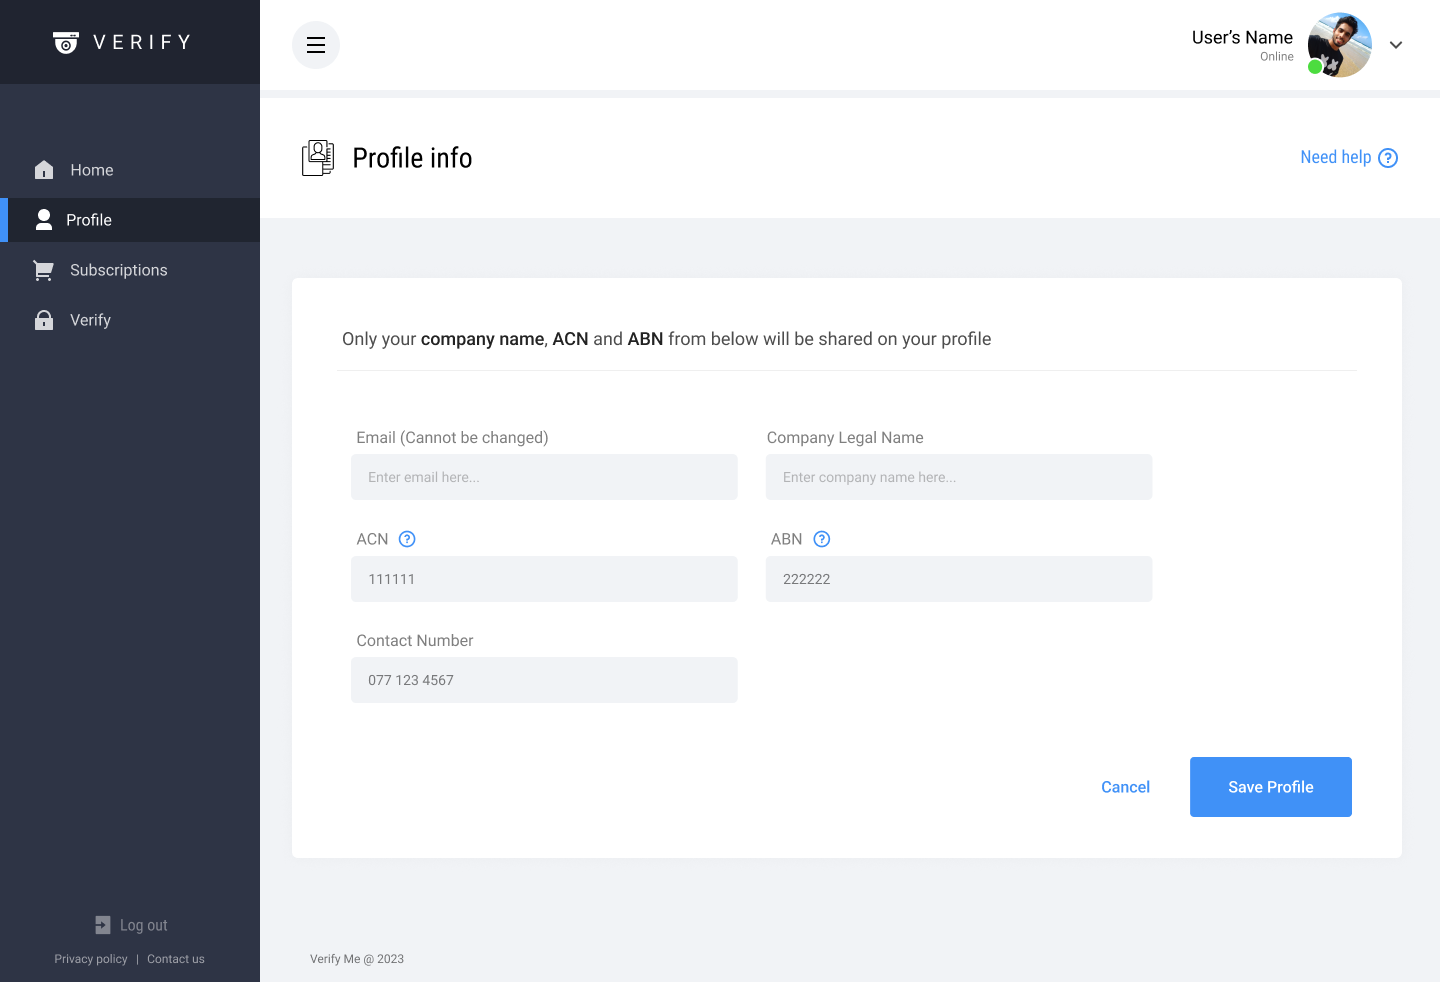Open the Subscriptions menu label
The height and width of the screenshot is (982, 1440).
click(x=119, y=270)
